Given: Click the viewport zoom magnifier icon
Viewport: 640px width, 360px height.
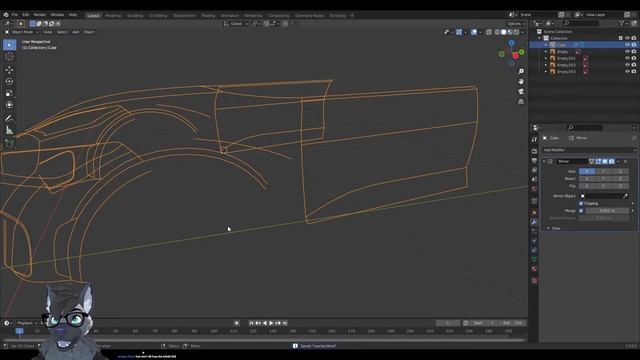Looking at the screenshot, I should tap(521, 71).
